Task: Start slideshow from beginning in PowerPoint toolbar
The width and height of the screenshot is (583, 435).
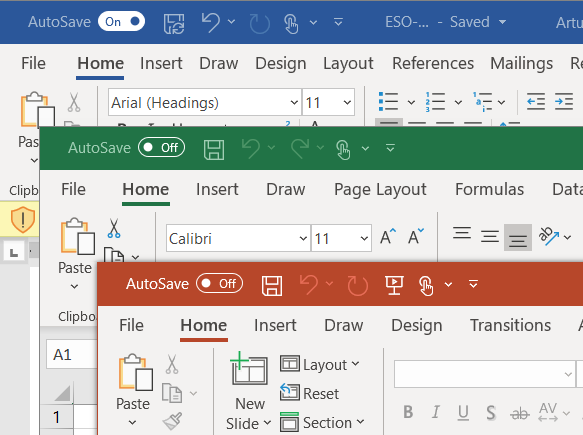Action: pos(394,285)
